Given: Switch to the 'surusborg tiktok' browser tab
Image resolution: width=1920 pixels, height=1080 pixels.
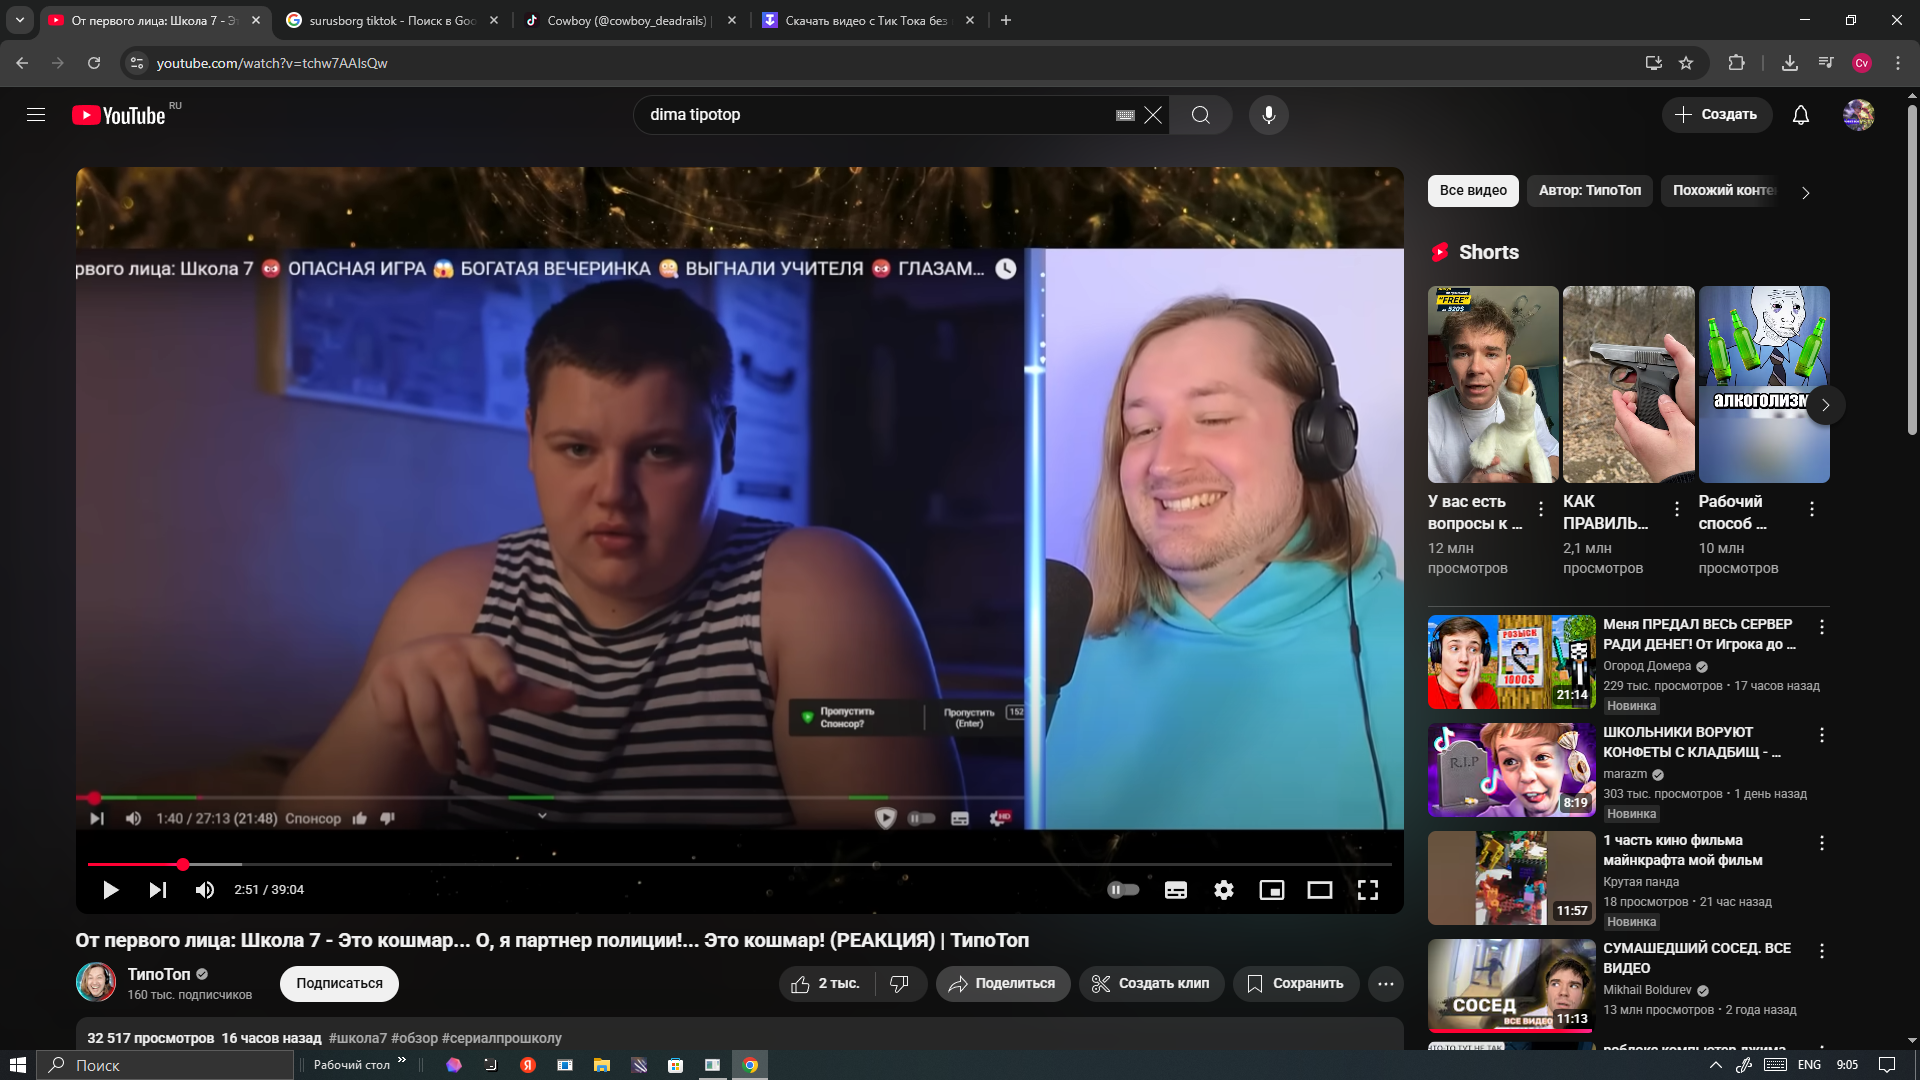Looking at the screenshot, I should pos(391,20).
